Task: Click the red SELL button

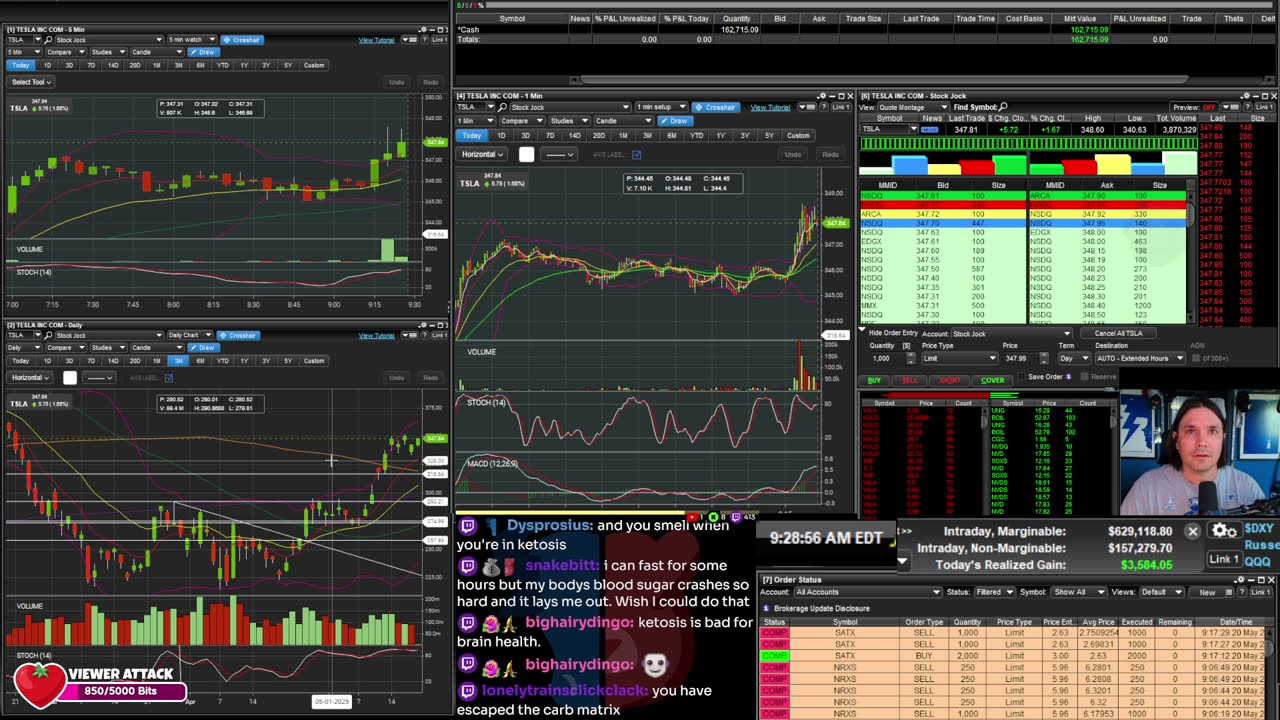Action: [x=909, y=380]
